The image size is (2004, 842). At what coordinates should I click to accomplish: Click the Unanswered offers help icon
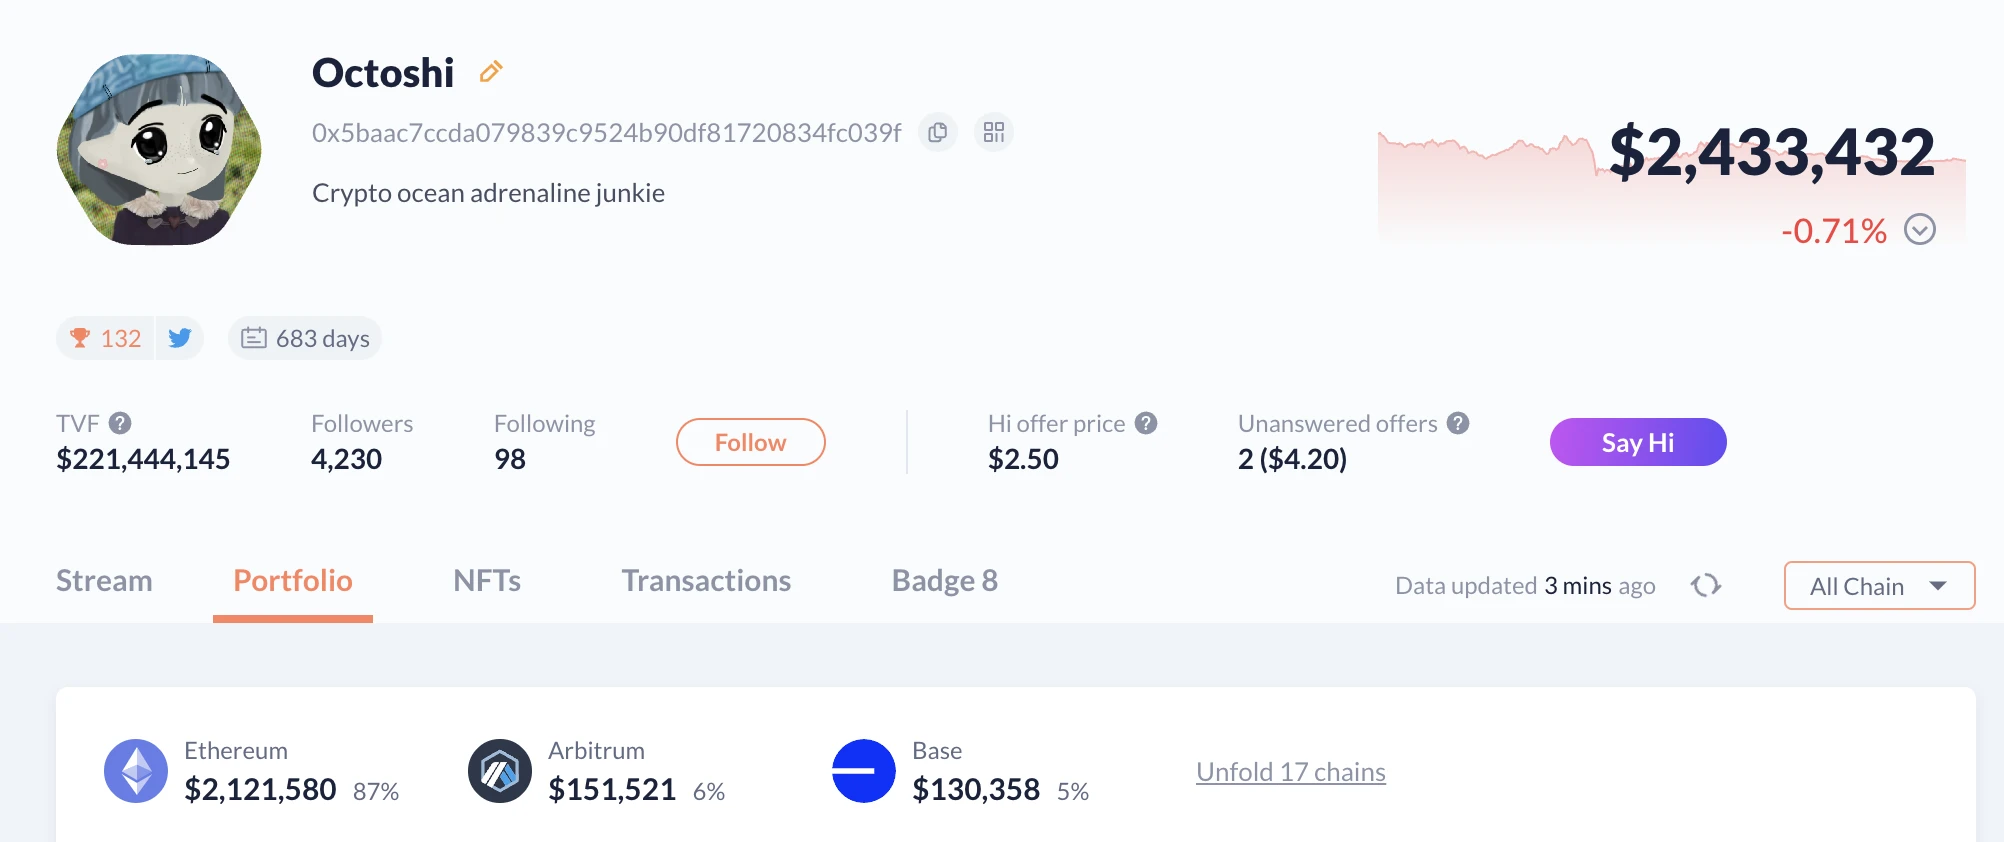click(1458, 423)
